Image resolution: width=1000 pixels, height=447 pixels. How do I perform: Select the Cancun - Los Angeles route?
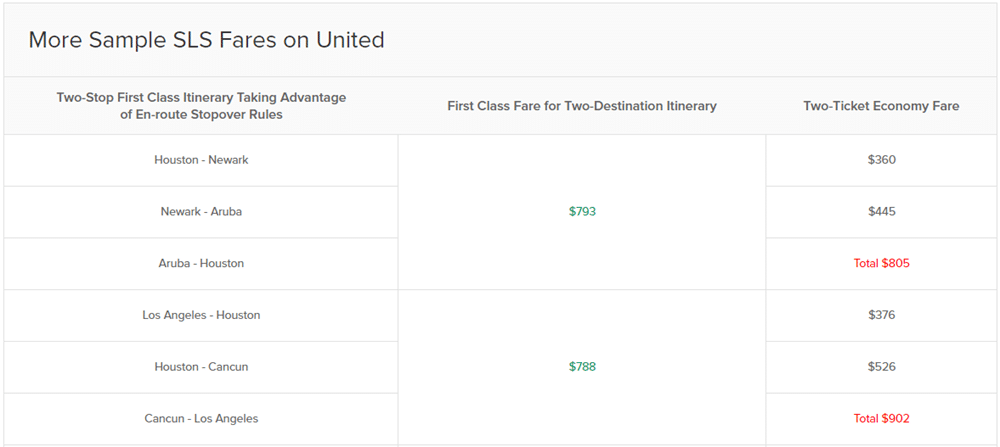(201, 419)
